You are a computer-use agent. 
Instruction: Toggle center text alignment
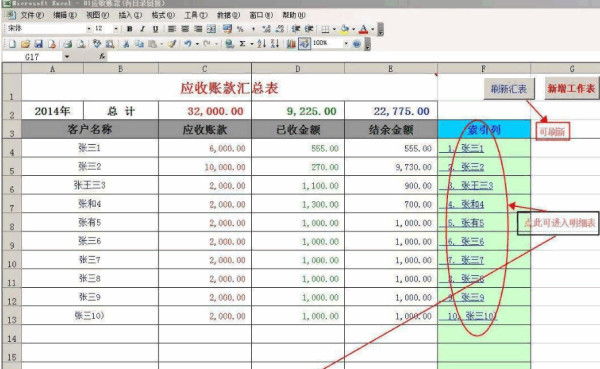[185, 29]
